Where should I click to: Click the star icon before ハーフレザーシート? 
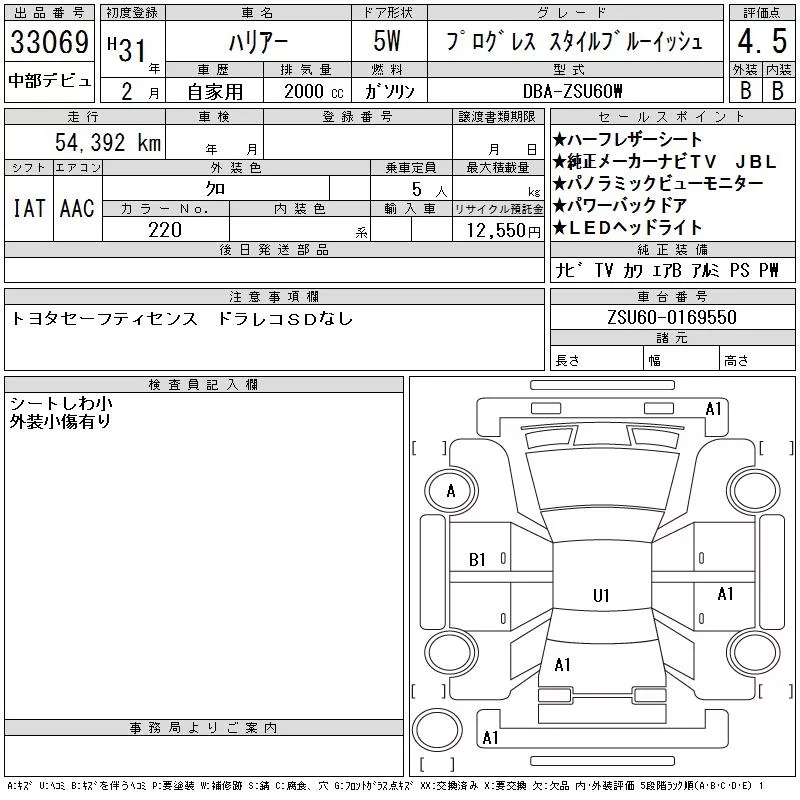click(x=560, y=140)
